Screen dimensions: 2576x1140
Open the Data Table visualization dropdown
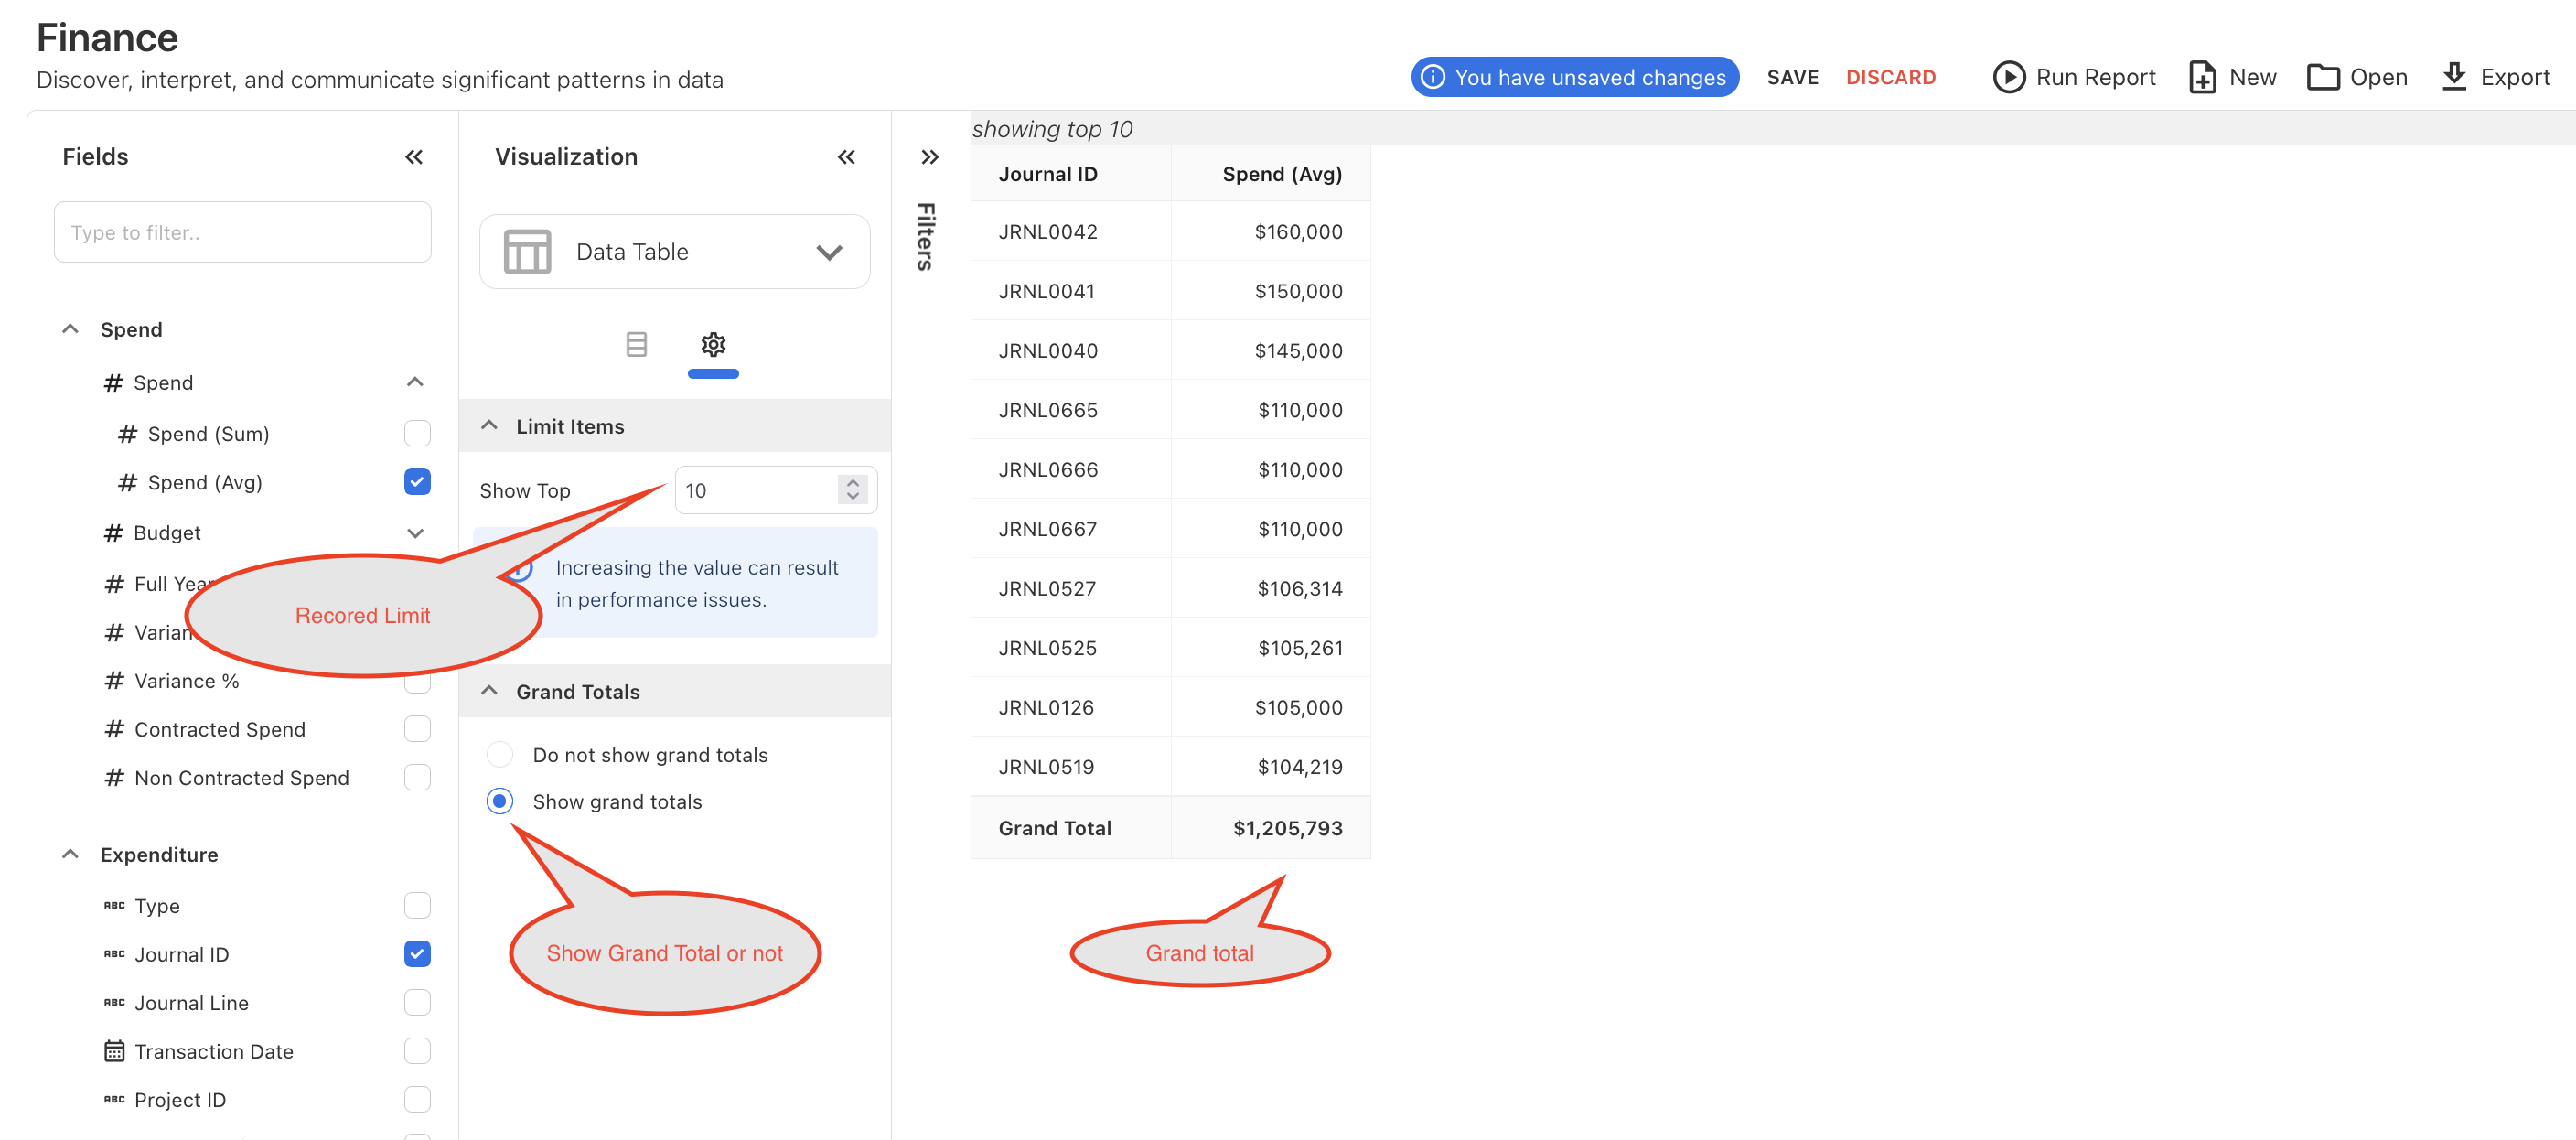[x=675, y=252]
